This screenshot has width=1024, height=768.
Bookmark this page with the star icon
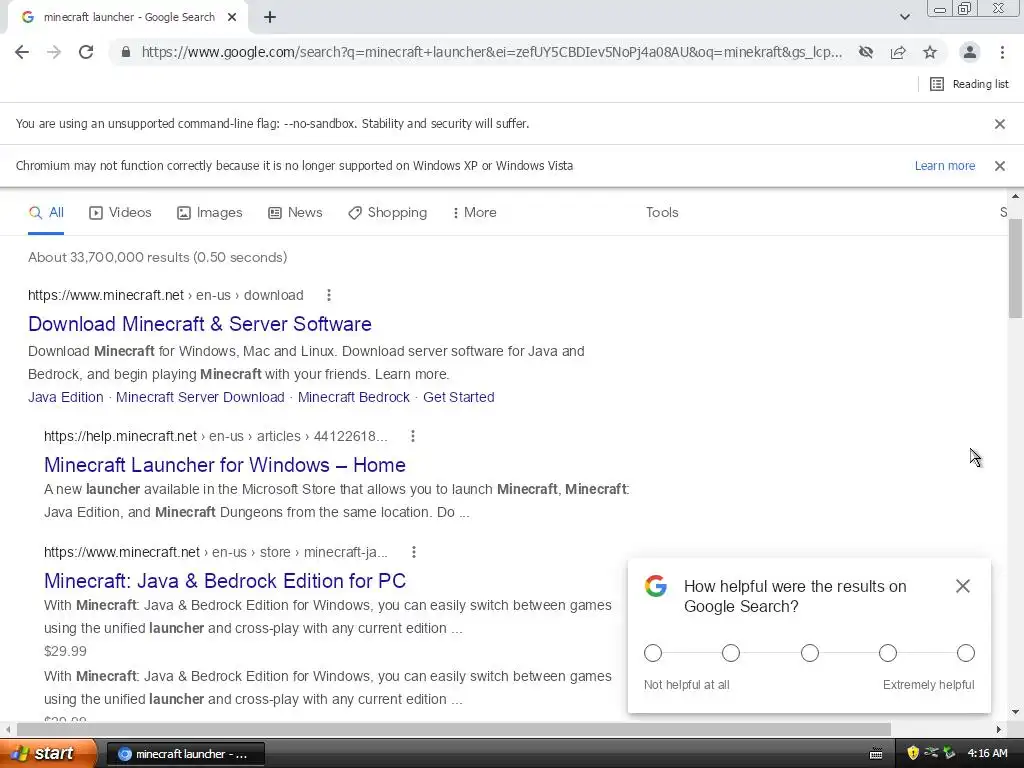(x=930, y=52)
